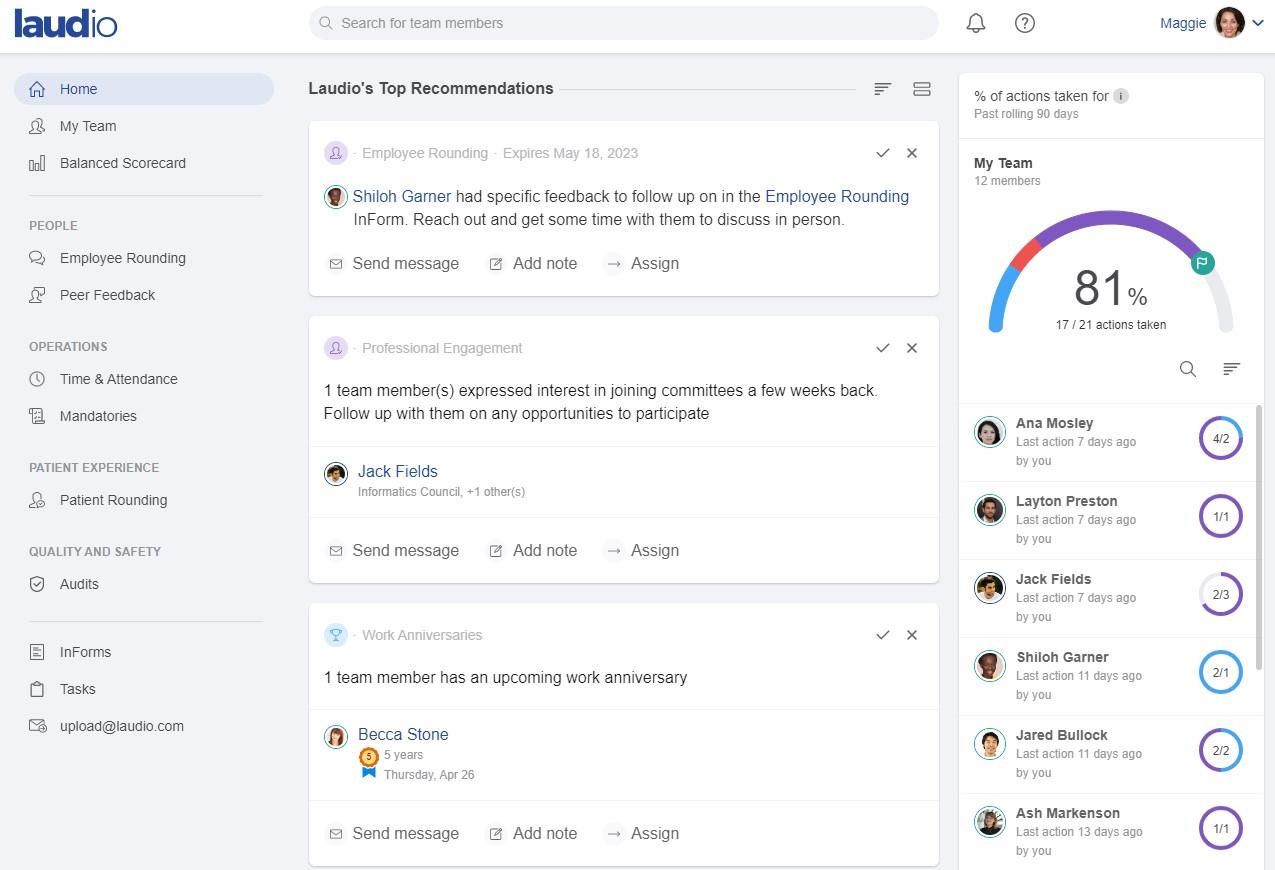
Task: Click the sort icon under the gauge
Action: tap(1231, 369)
